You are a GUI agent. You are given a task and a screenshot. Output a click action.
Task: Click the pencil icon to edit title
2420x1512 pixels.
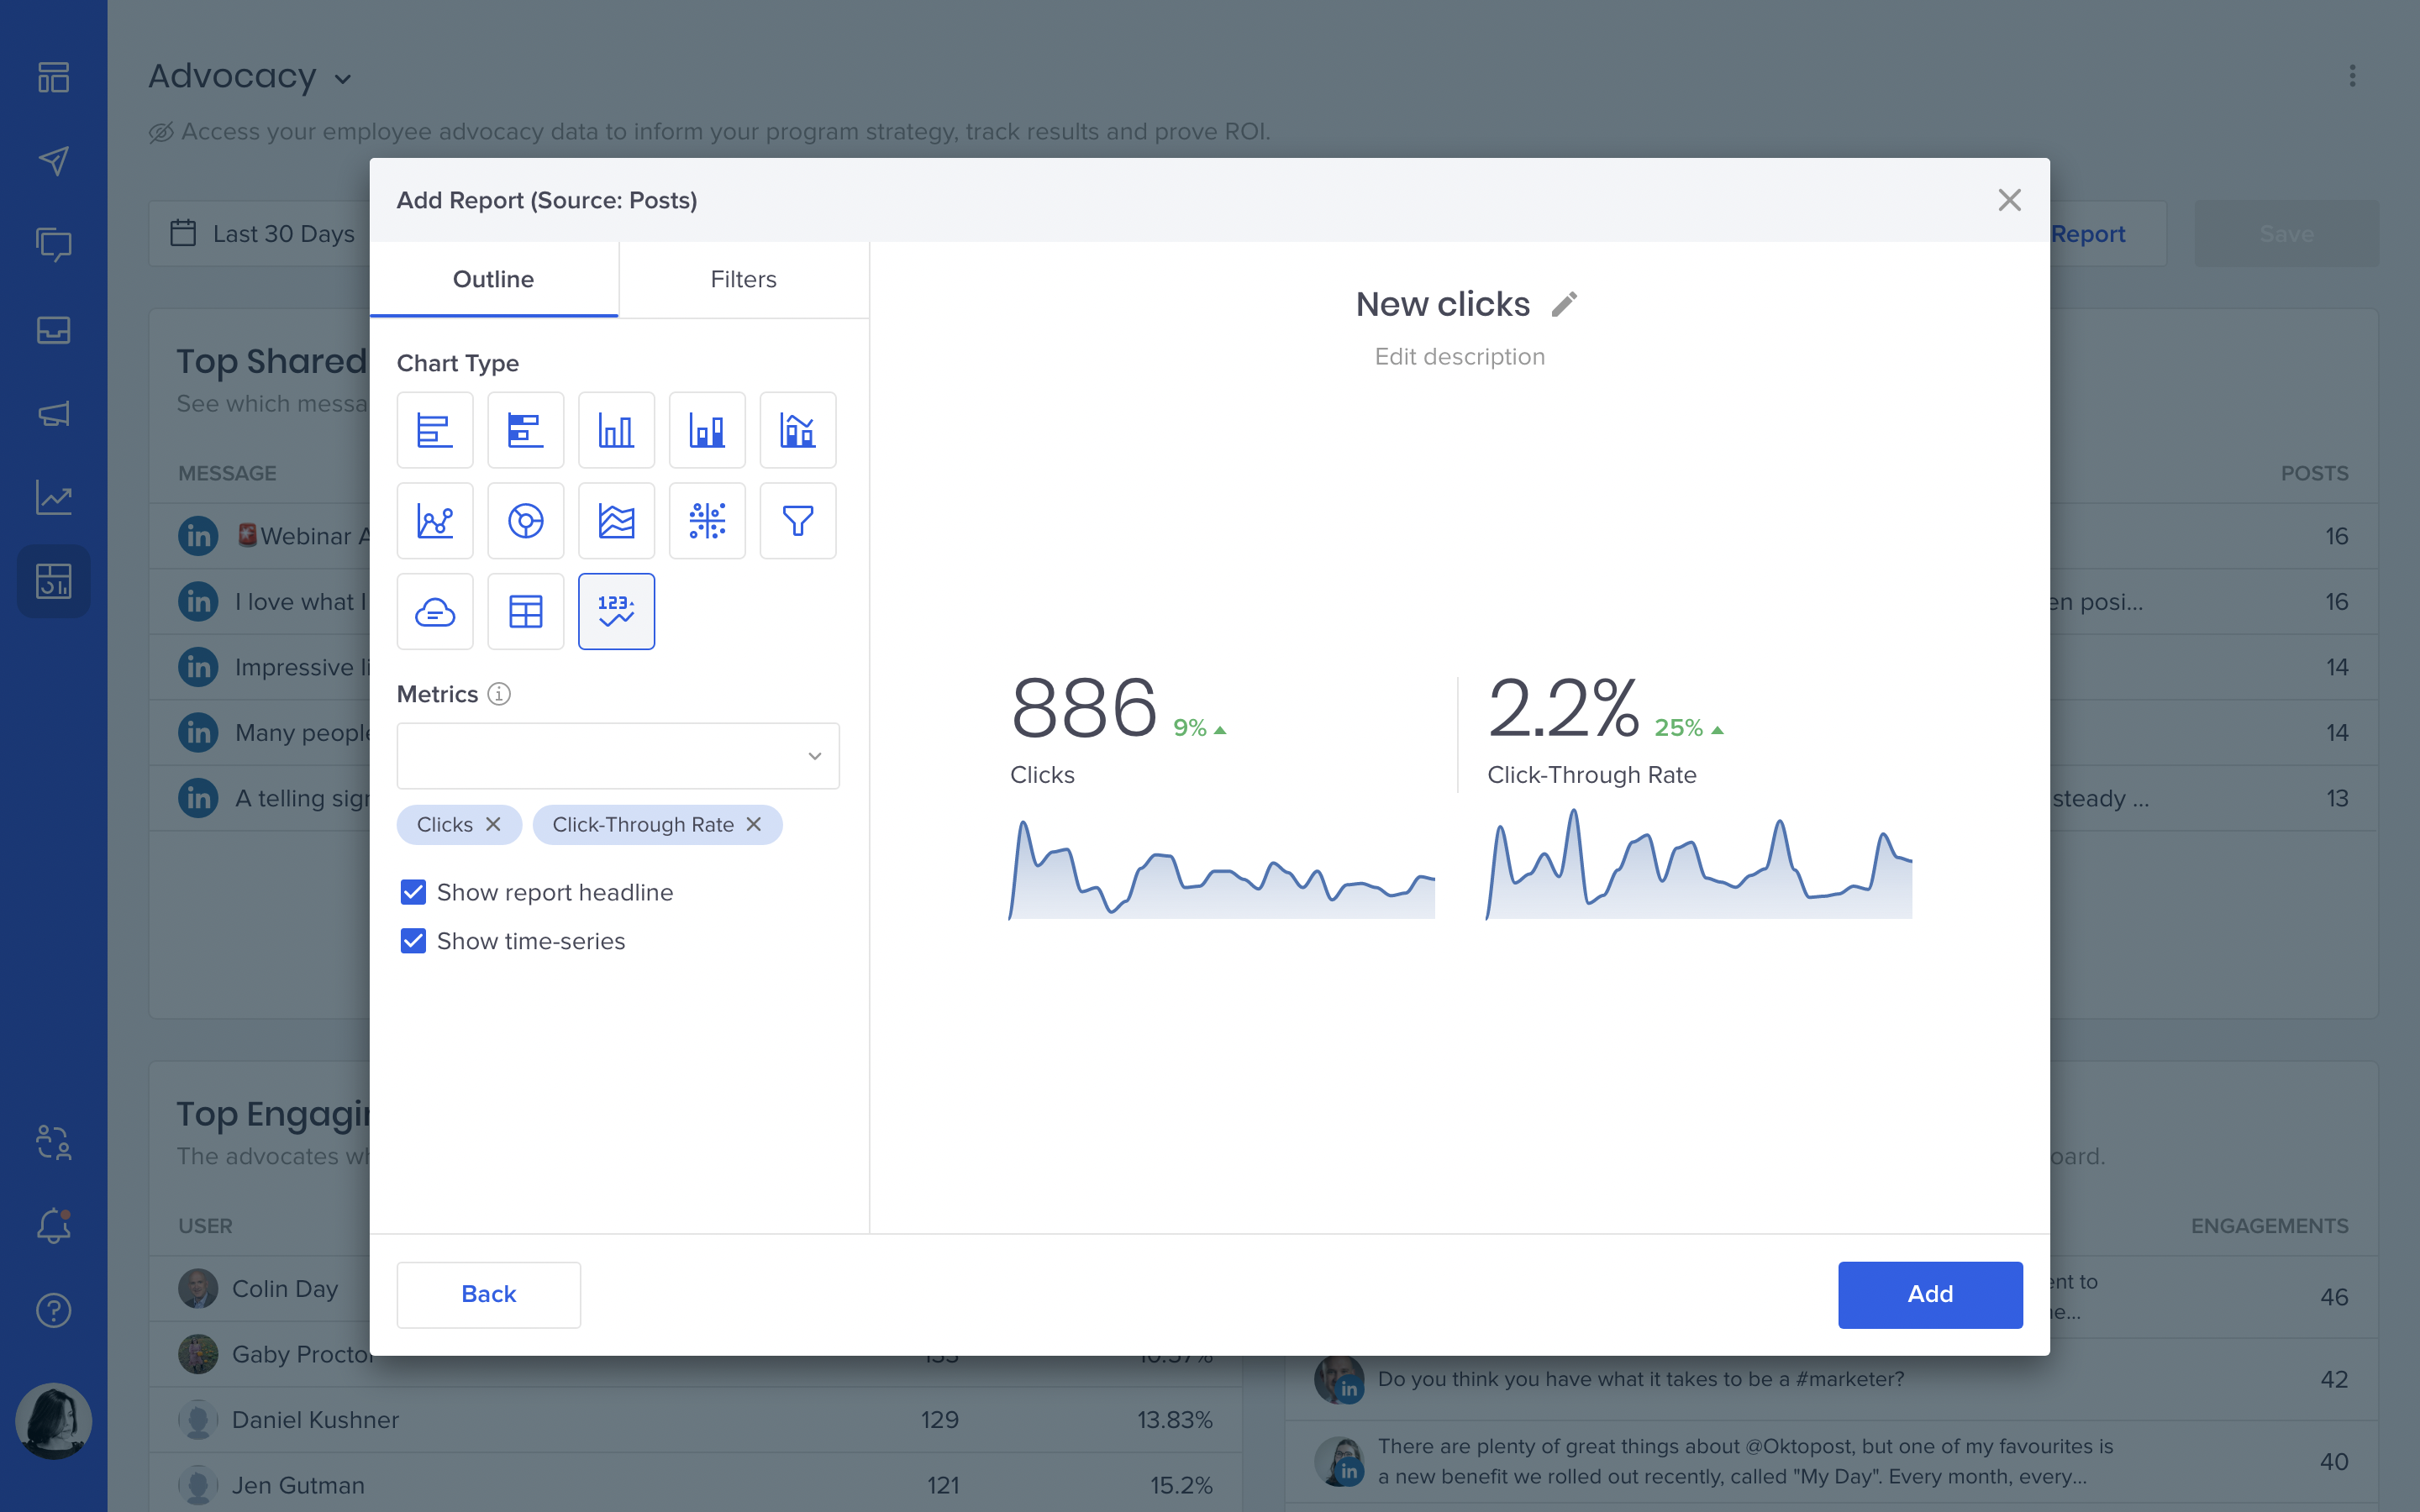click(1564, 304)
